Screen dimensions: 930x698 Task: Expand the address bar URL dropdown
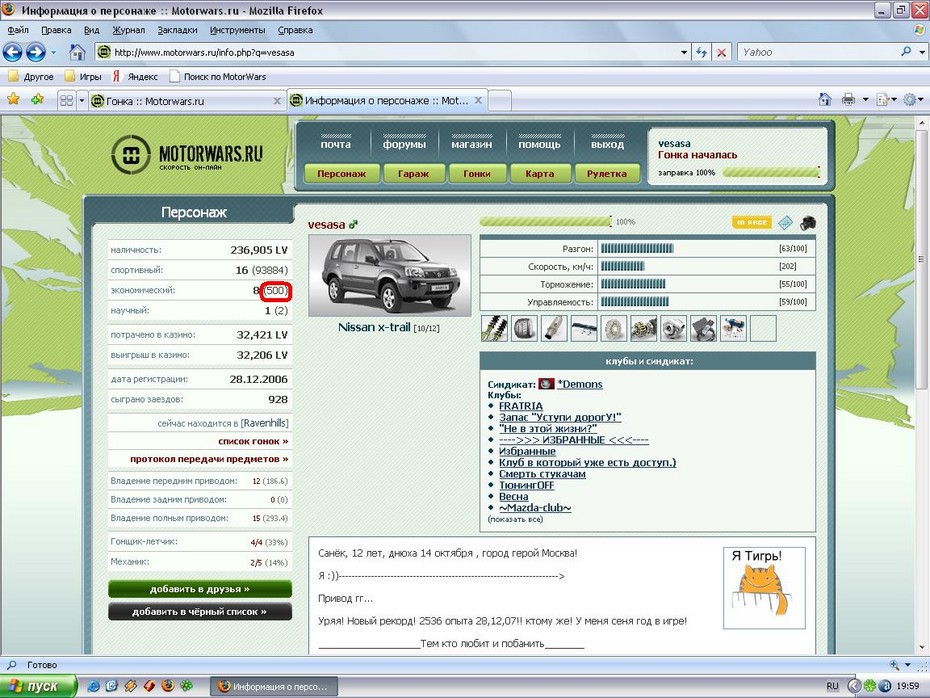[x=684, y=52]
